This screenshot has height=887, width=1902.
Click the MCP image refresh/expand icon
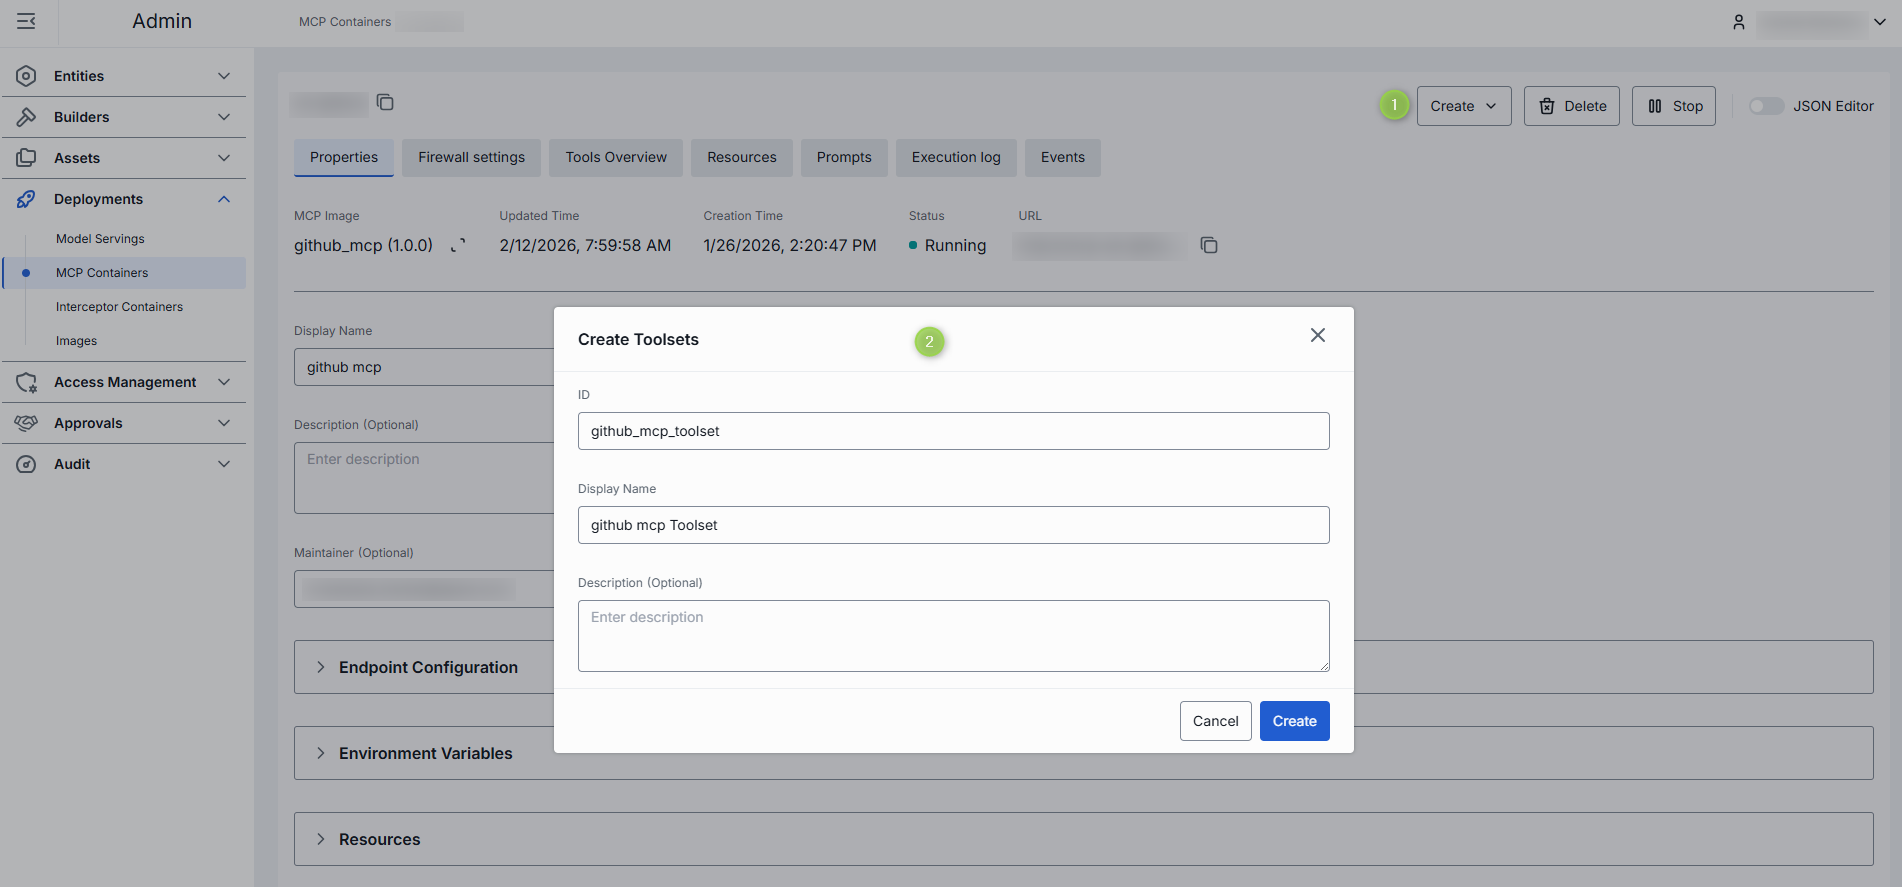click(x=458, y=246)
